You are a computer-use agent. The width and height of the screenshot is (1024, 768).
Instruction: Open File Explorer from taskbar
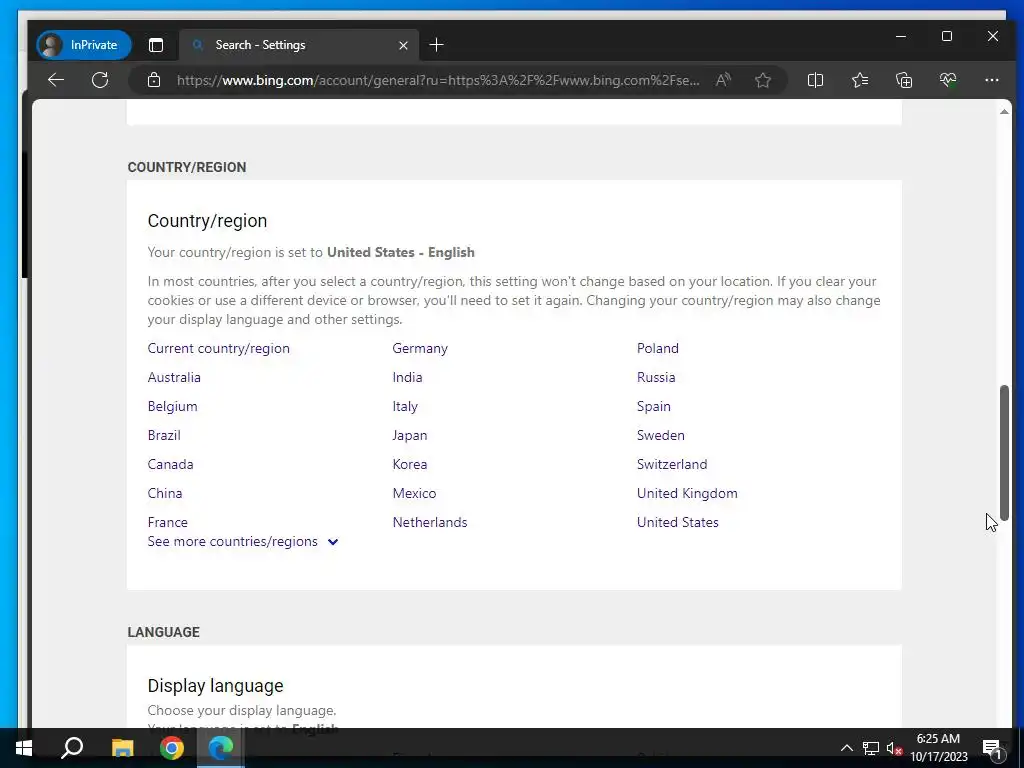click(122, 748)
